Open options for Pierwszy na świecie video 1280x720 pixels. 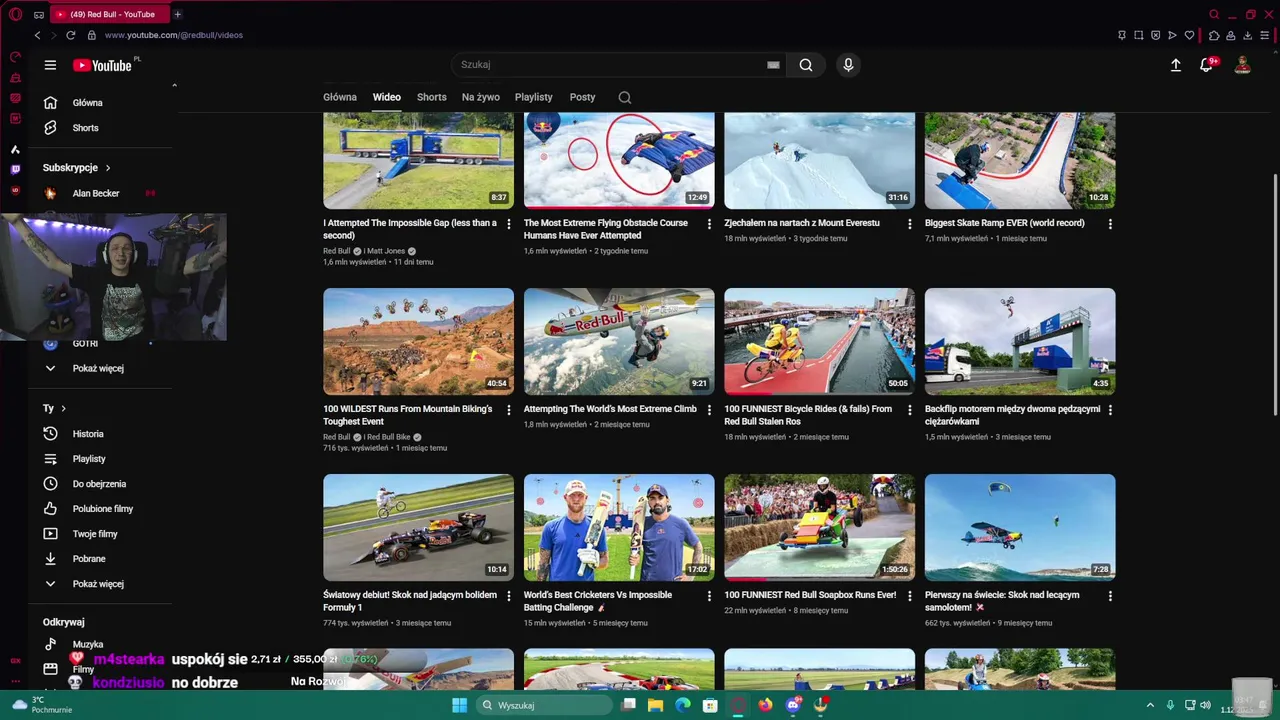[x=1110, y=596]
